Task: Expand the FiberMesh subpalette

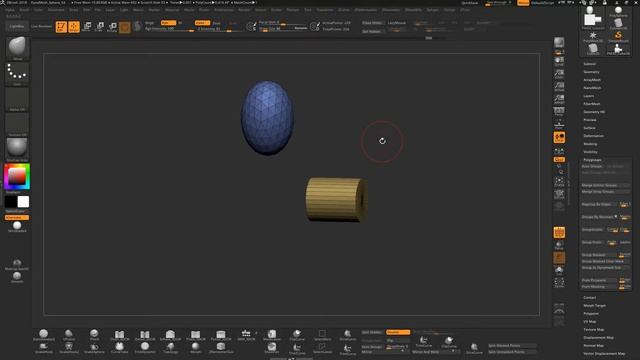Action: pyautogui.click(x=592, y=104)
